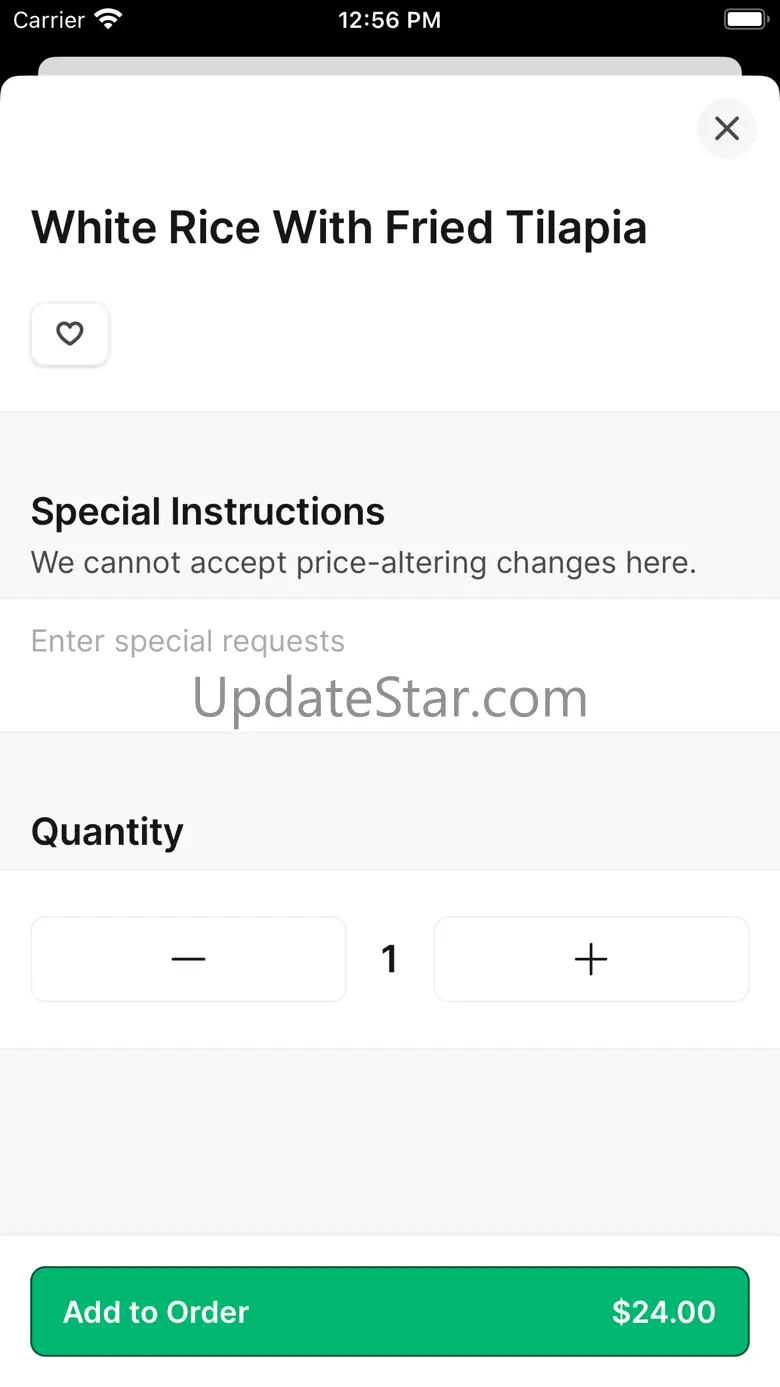Tap the White Rice With Fried Tilapia title
The width and height of the screenshot is (780, 1387).
[339, 228]
